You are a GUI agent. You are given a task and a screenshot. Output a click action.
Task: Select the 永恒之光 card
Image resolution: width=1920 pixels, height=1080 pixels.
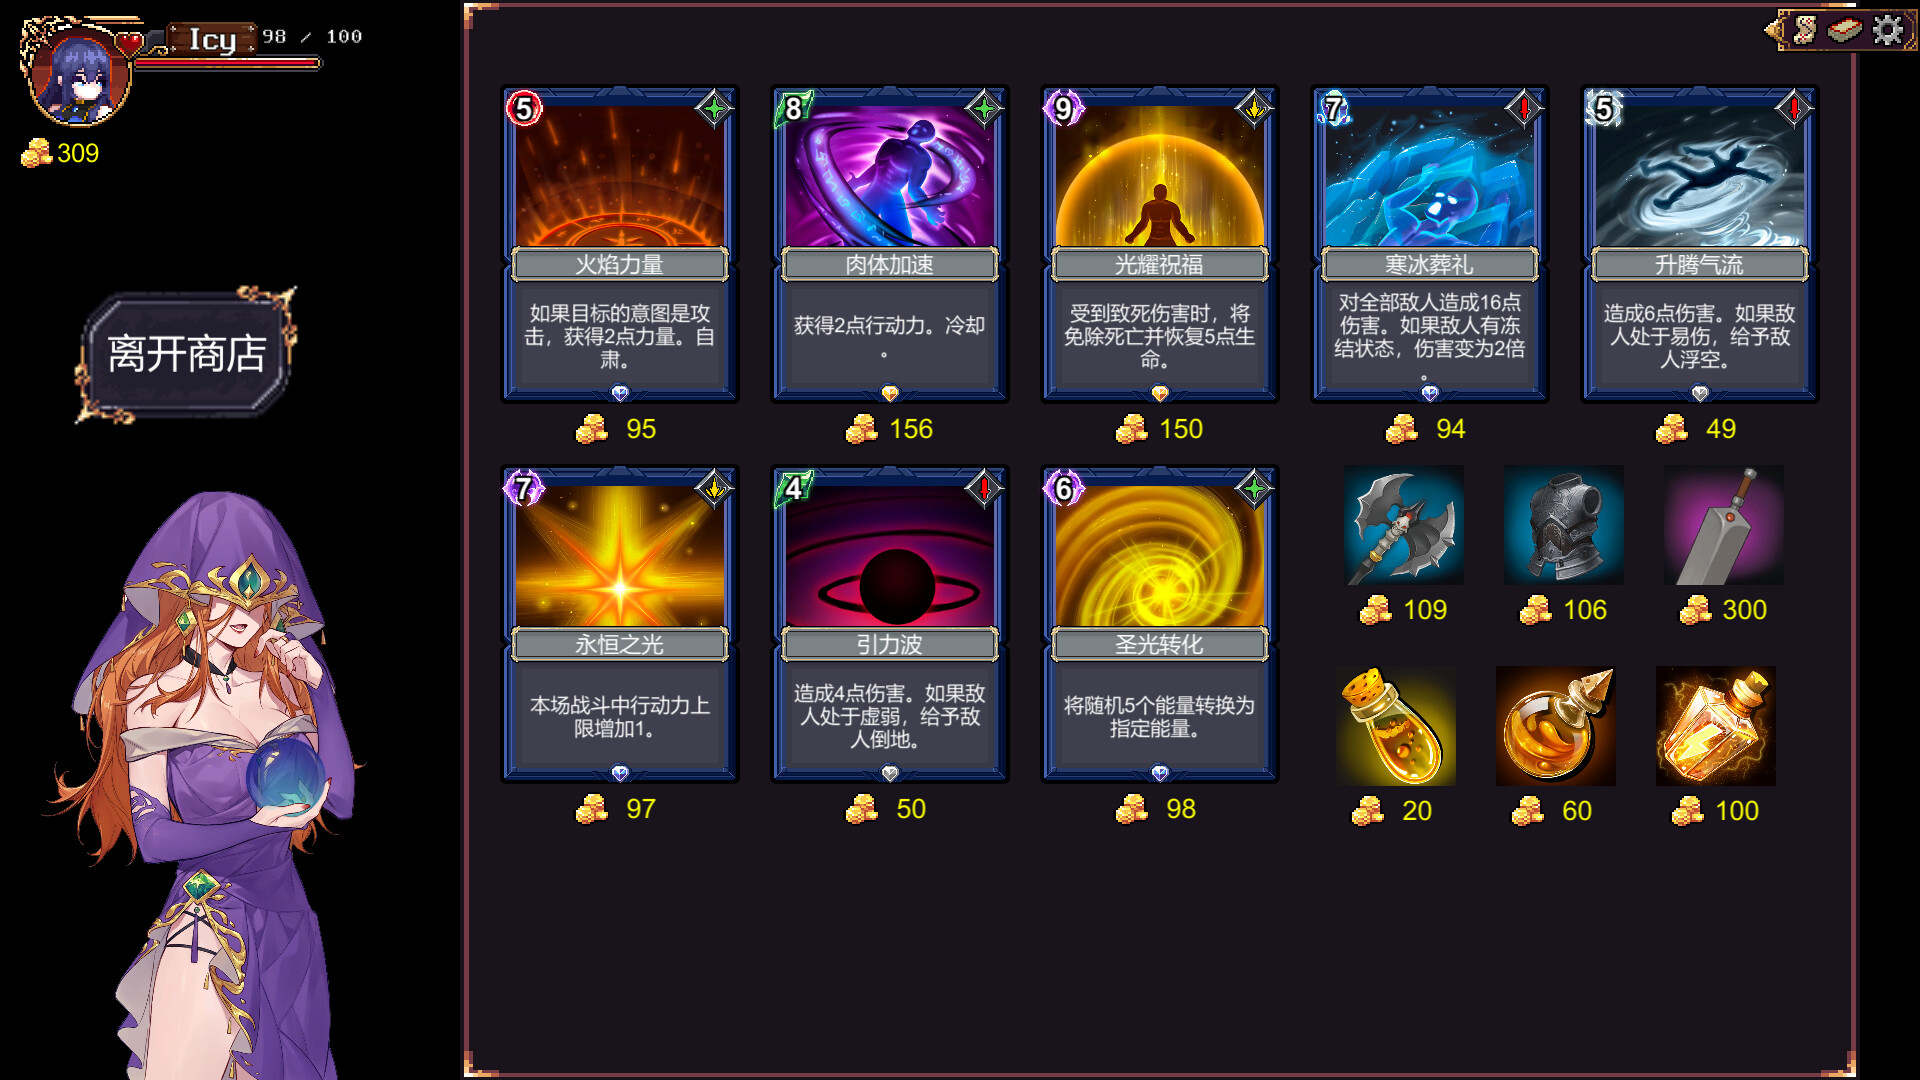(x=620, y=624)
